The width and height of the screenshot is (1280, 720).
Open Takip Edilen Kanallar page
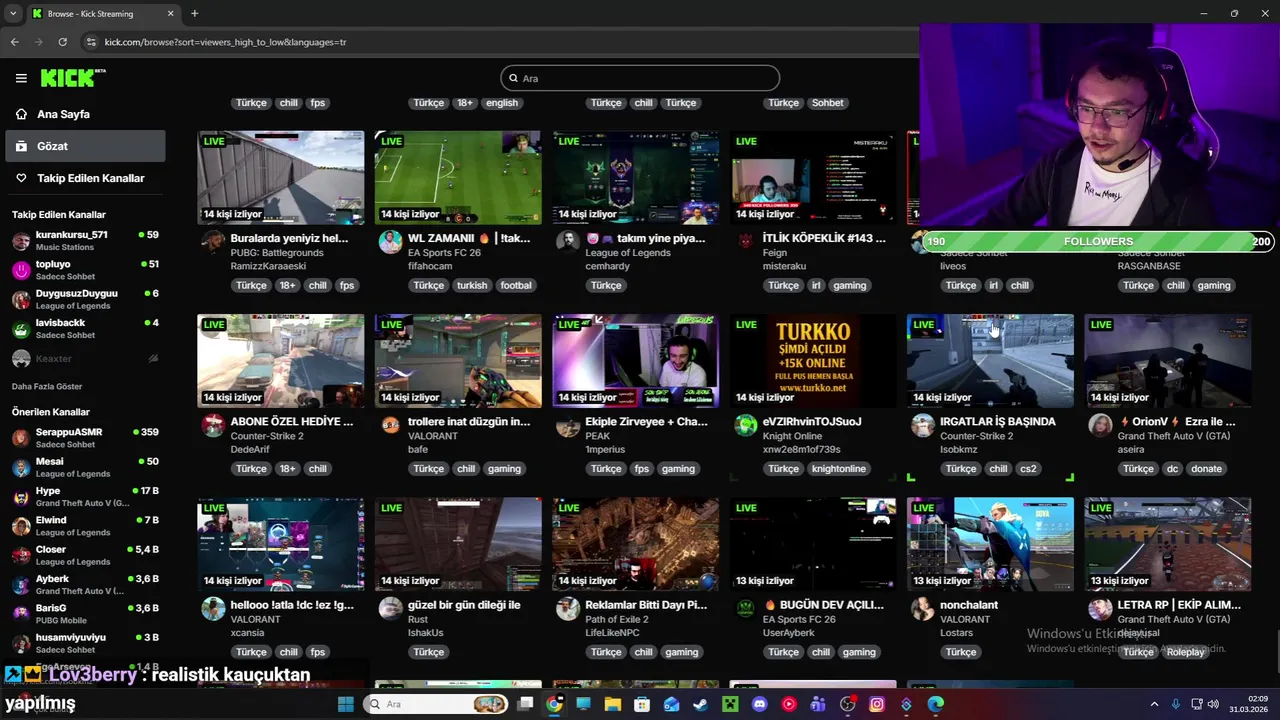[85, 178]
